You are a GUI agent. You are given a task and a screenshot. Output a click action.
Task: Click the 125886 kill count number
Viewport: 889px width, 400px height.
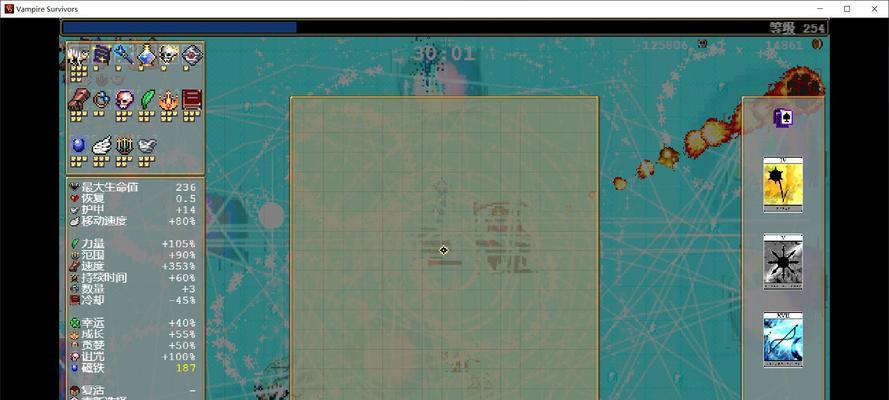(664, 45)
